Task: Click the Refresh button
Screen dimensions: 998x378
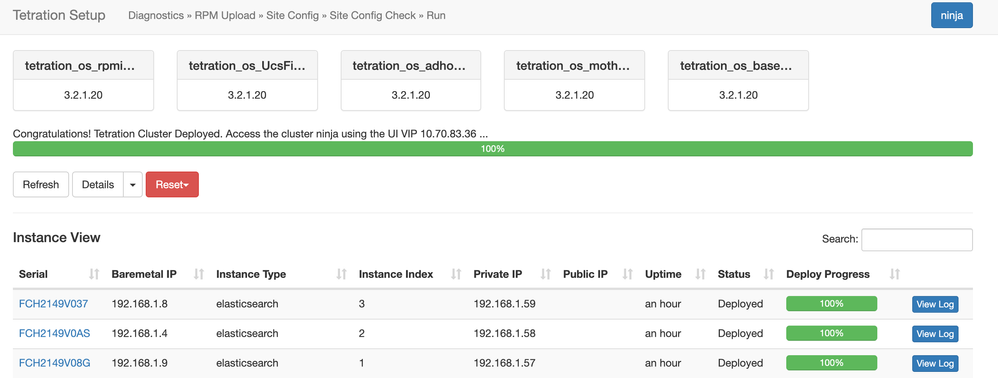Action: coord(41,185)
